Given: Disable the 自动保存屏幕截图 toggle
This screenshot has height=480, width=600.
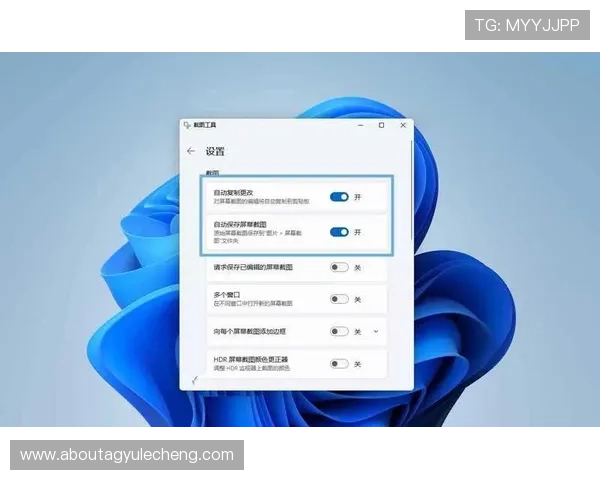Looking at the screenshot, I should pos(339,232).
